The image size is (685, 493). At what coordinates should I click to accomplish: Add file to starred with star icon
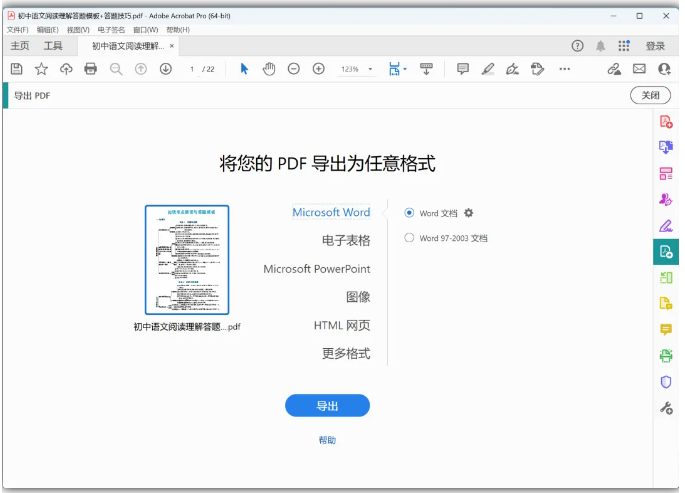(x=42, y=69)
